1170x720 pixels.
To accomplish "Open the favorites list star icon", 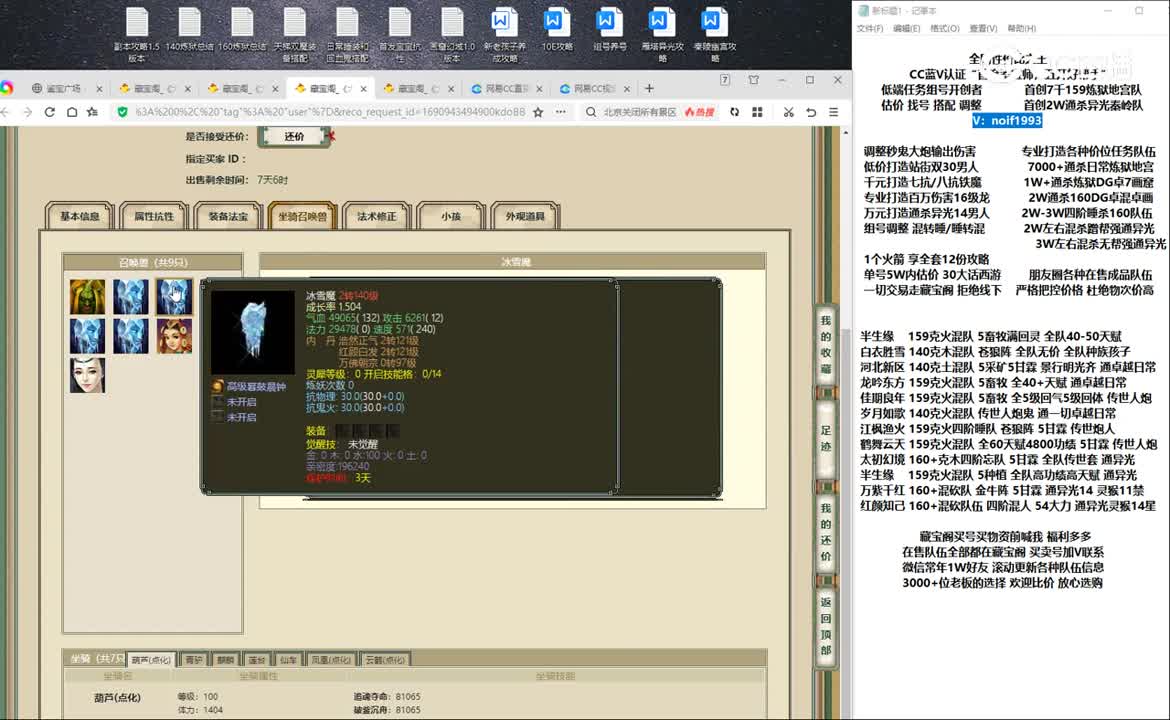I will [93, 112].
